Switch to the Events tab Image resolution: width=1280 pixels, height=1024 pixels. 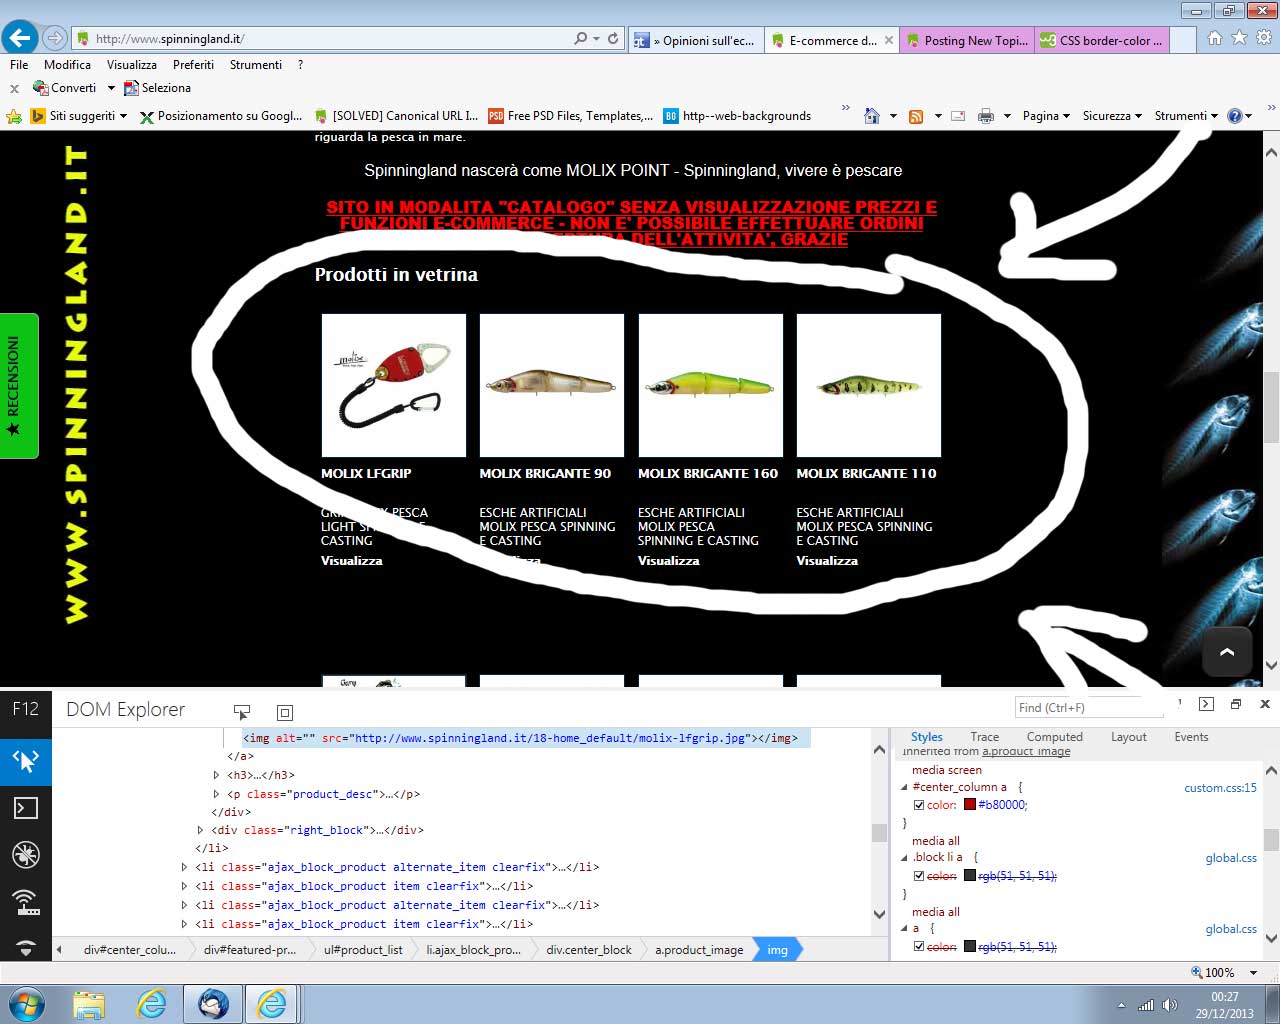pyautogui.click(x=1191, y=737)
